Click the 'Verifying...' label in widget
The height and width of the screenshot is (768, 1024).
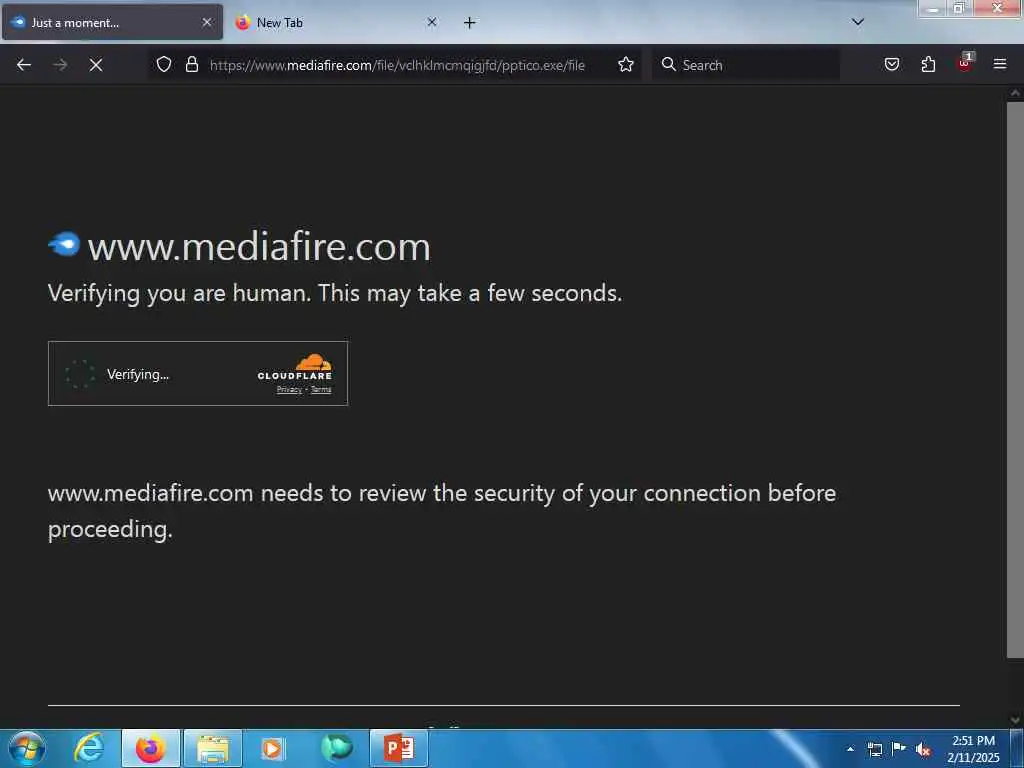point(138,375)
